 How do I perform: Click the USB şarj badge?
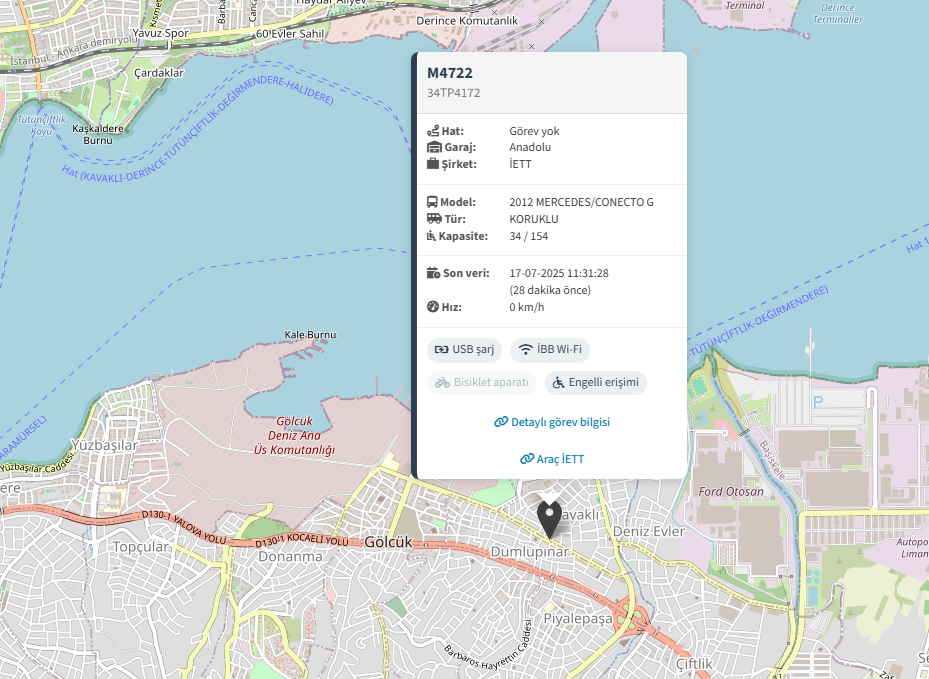pos(464,350)
